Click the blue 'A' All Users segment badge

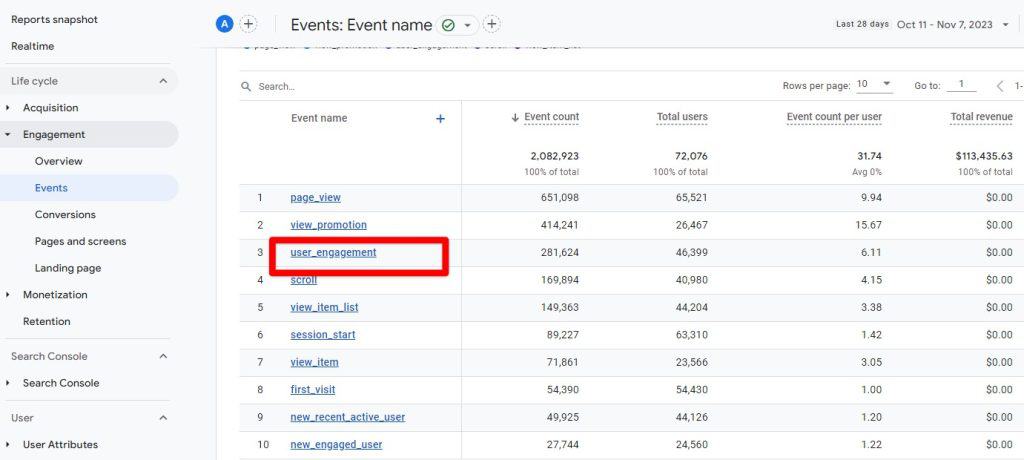click(225, 25)
